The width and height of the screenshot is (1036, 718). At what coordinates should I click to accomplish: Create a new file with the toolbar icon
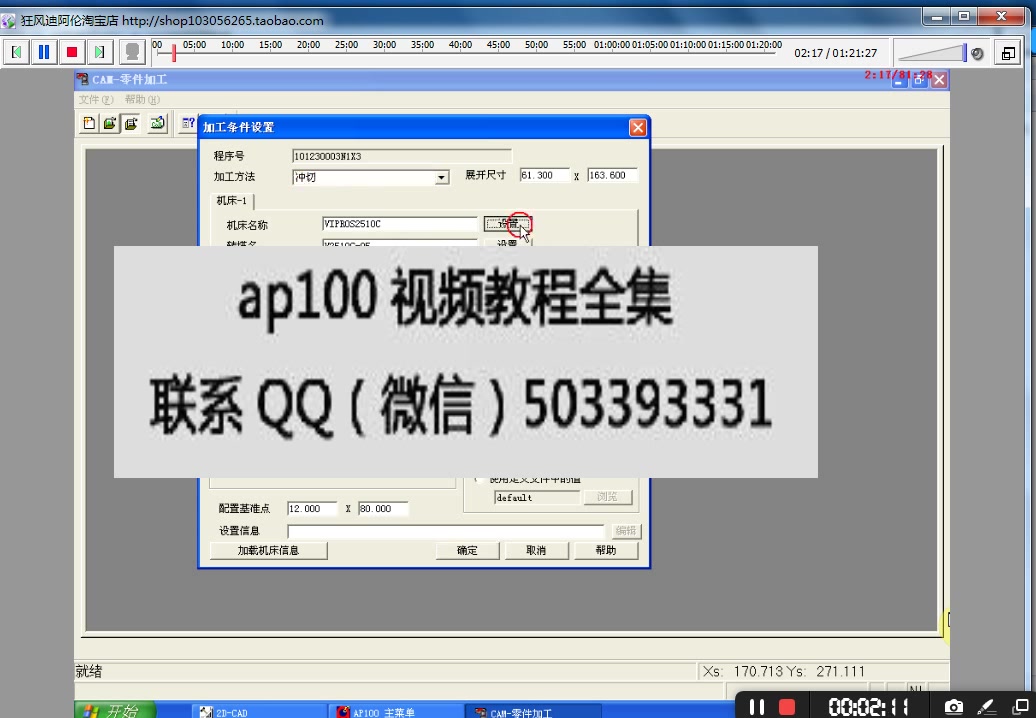[x=88, y=122]
